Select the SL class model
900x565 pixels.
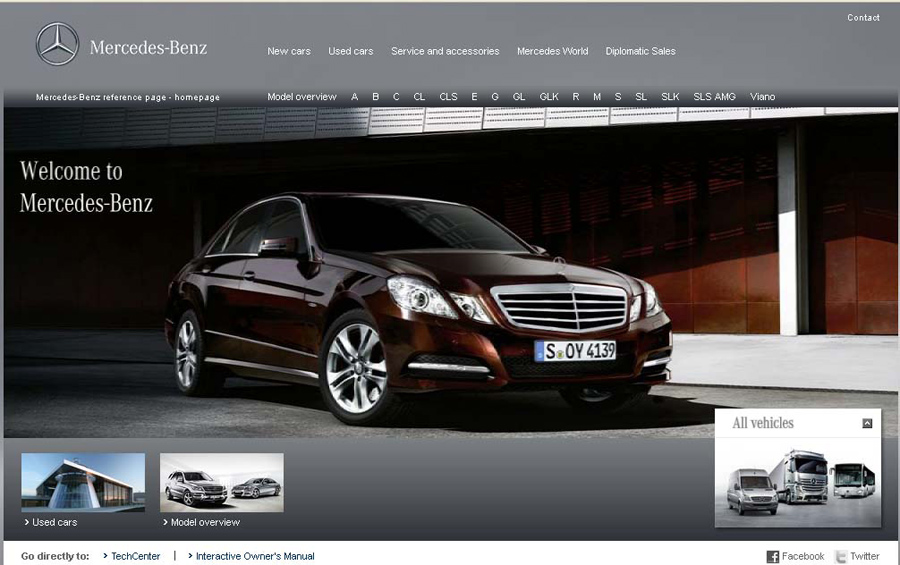pos(641,97)
